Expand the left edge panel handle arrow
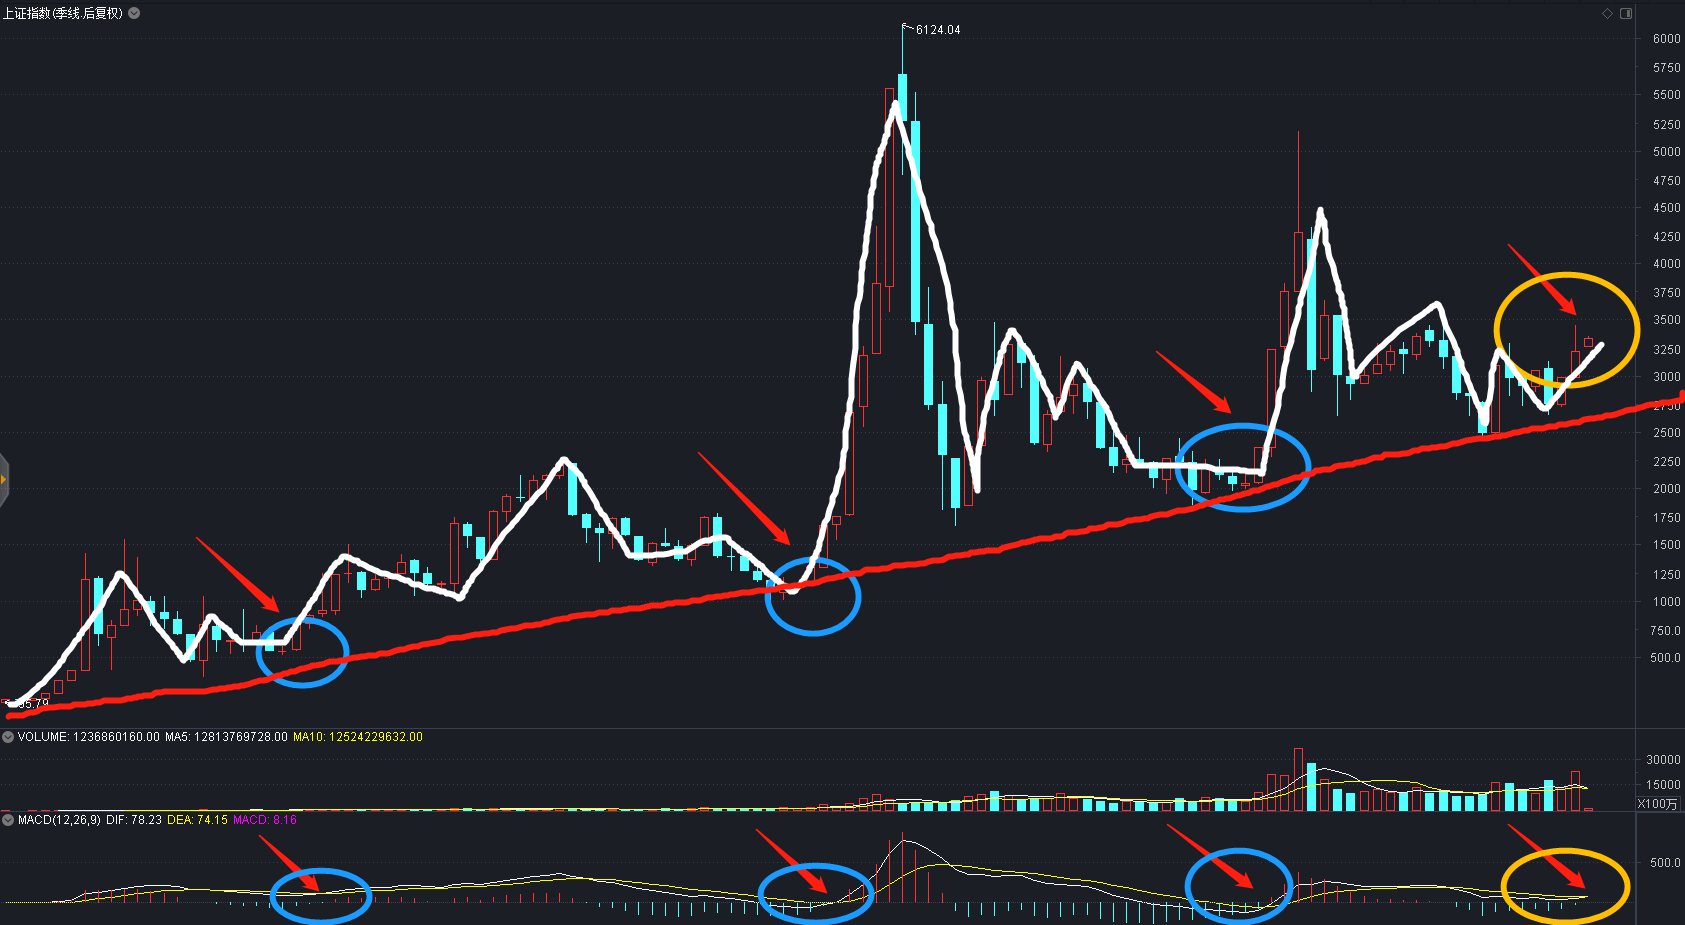 4,480
